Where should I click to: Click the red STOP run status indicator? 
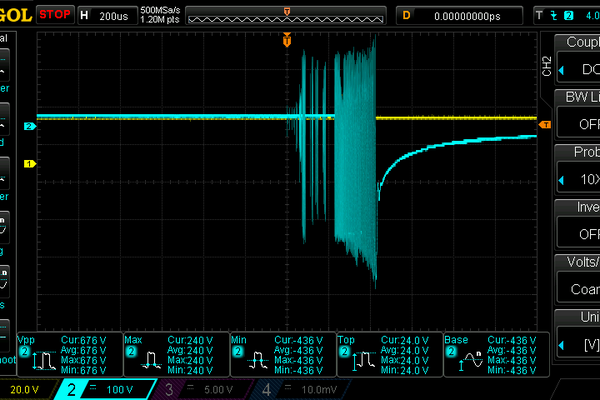tap(55, 15)
